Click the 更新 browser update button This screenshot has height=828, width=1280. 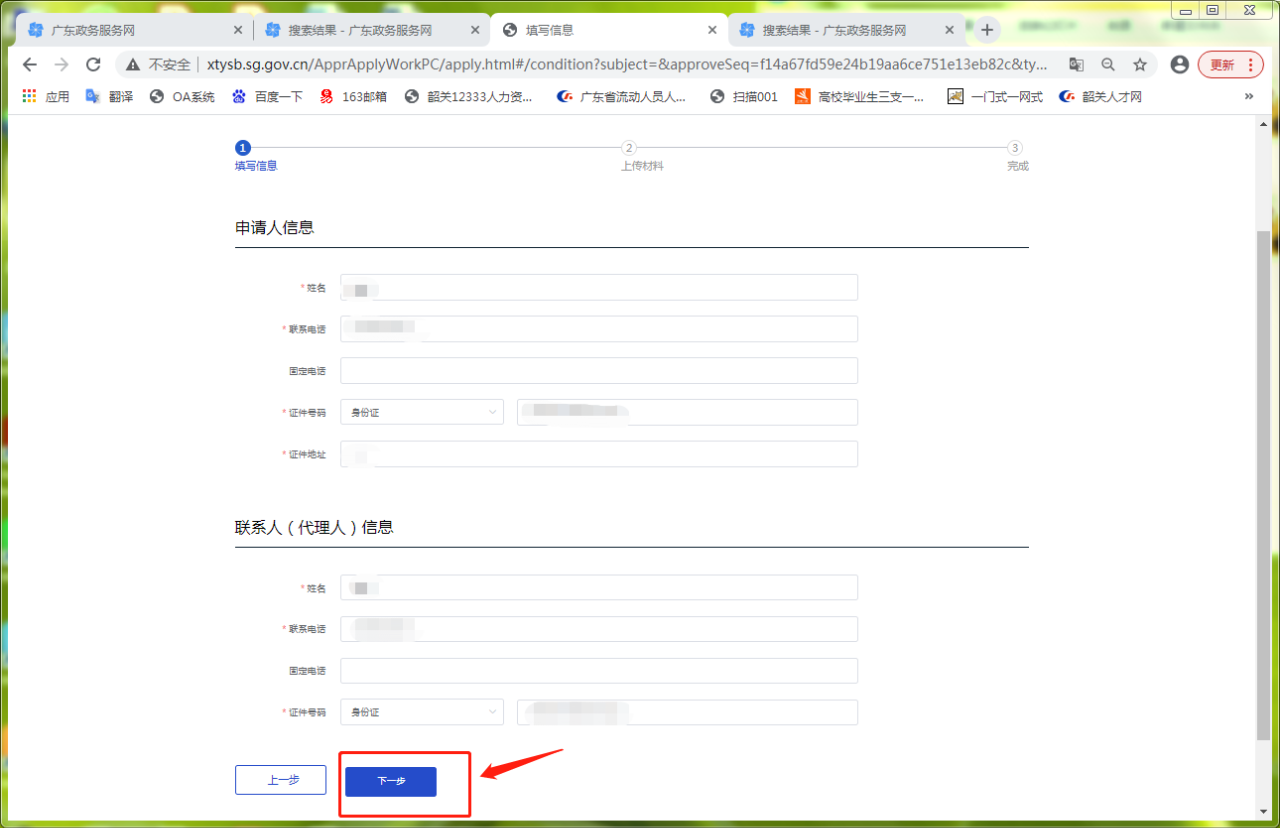[x=1230, y=65]
